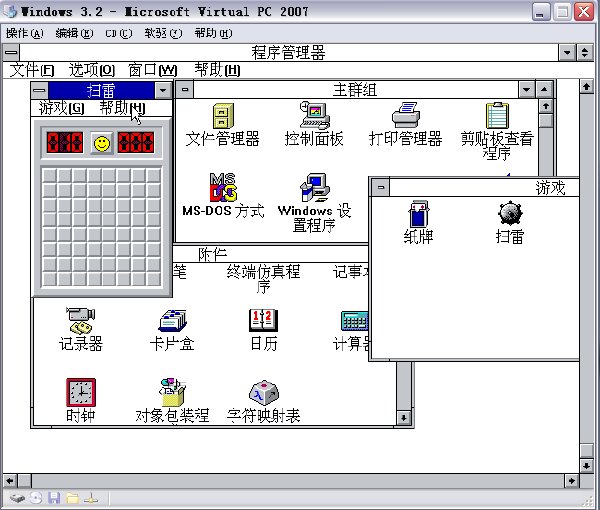Open Program Manager 选项(O) menu

92,70
